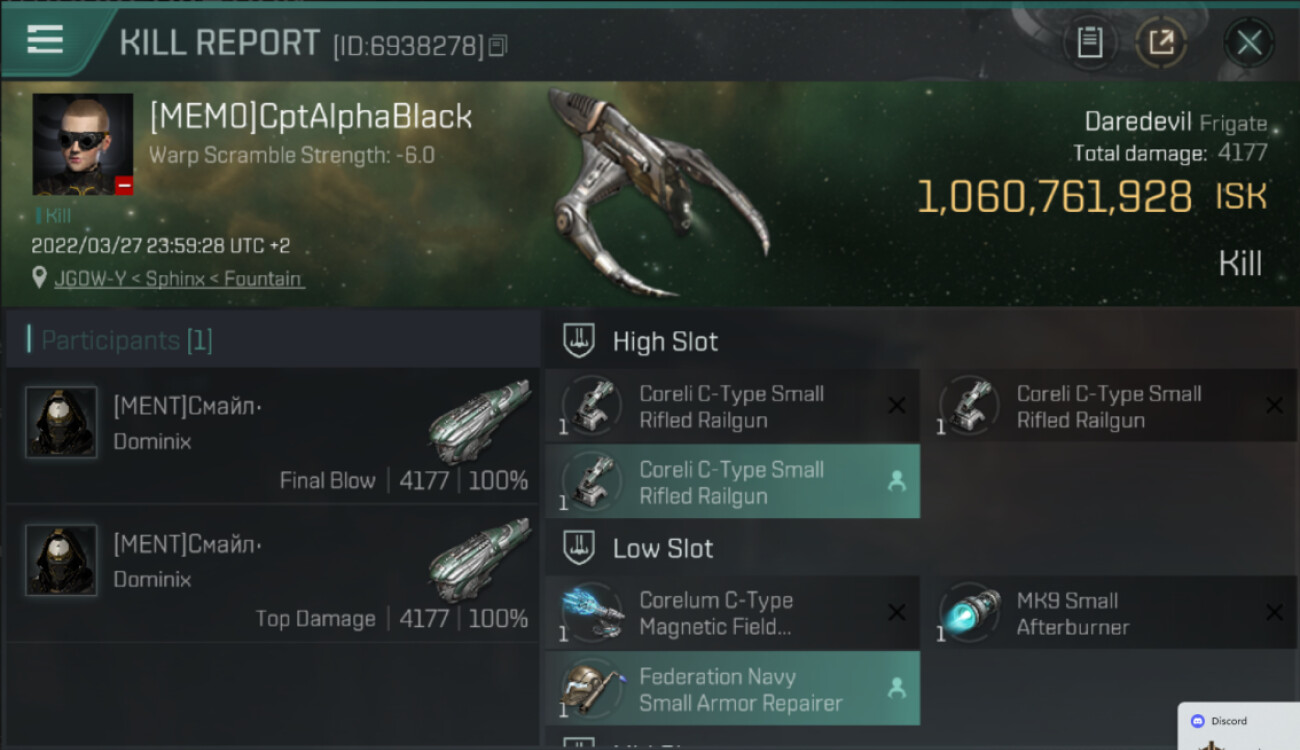Viewport: 1300px width, 750px height.
Task: Select the [MEMO]CptAlphaBlack pilot name
Action: click(310, 117)
